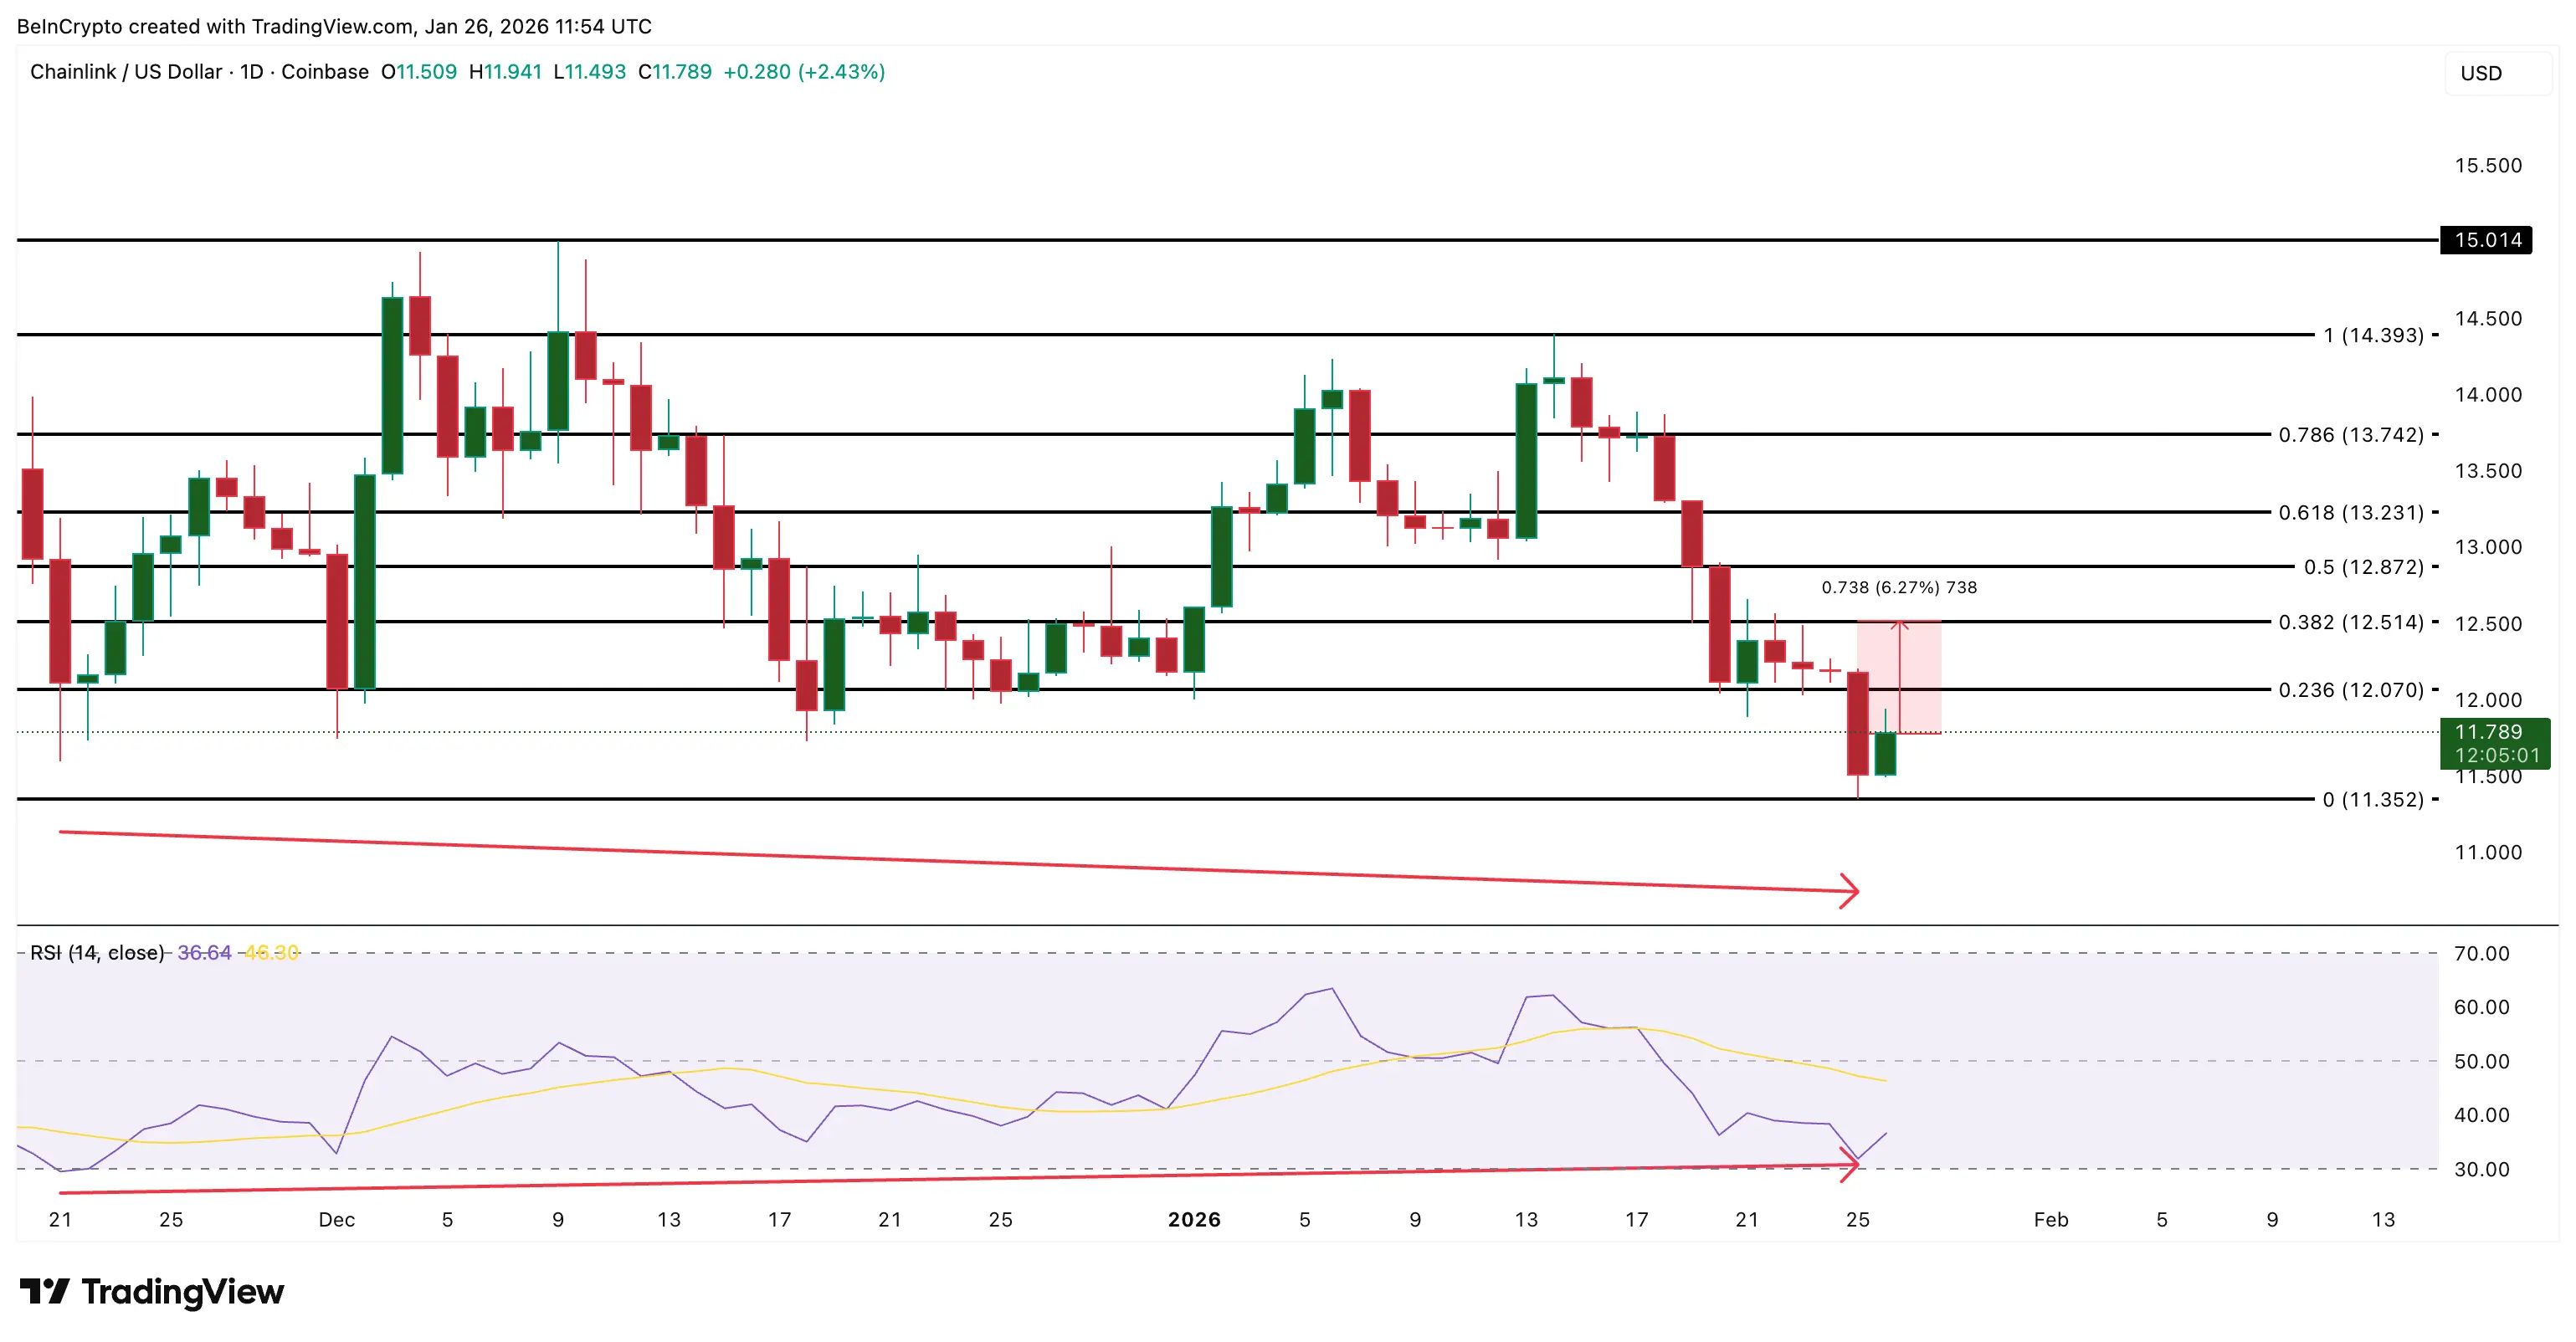Click the TradingView logo icon
Viewport: 2576px width, 1342px height.
click(44, 1291)
